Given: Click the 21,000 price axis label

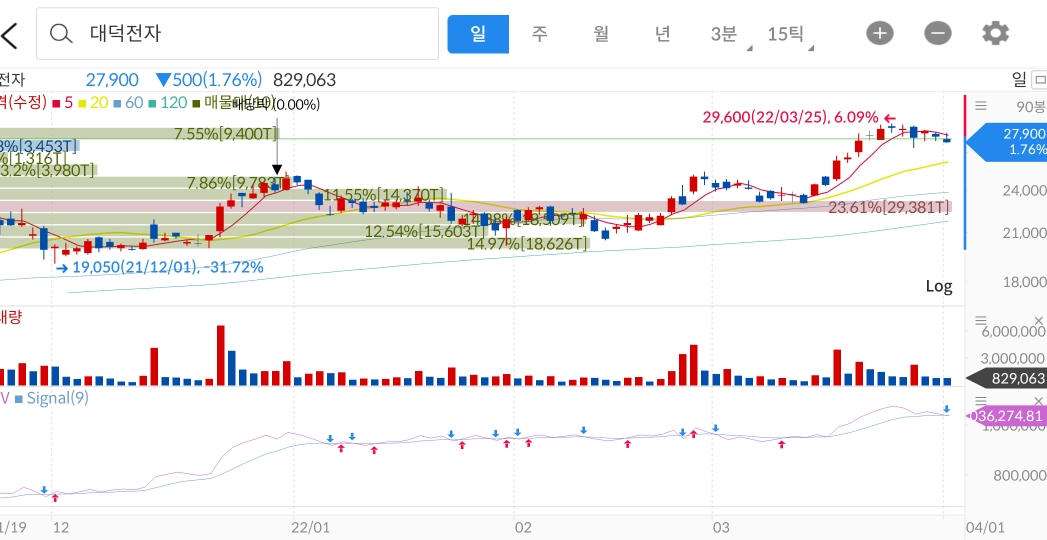Looking at the screenshot, I should click(x=1024, y=232).
